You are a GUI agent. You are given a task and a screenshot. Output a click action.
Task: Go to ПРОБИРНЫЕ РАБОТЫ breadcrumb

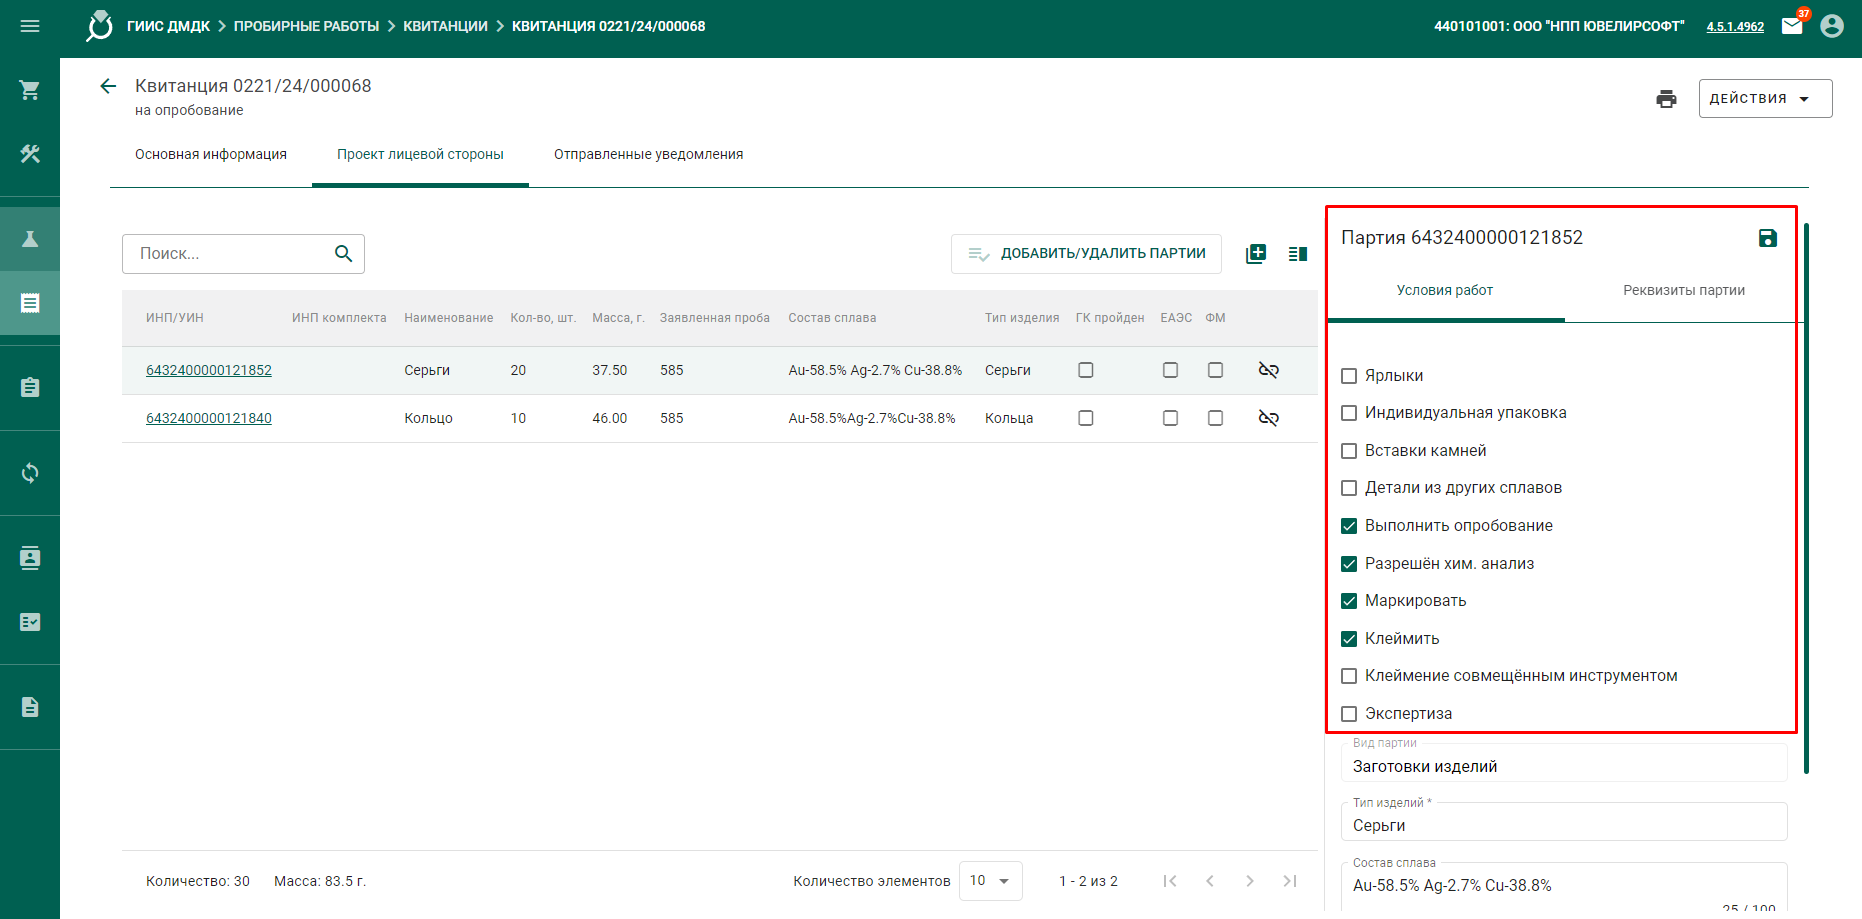tap(306, 26)
